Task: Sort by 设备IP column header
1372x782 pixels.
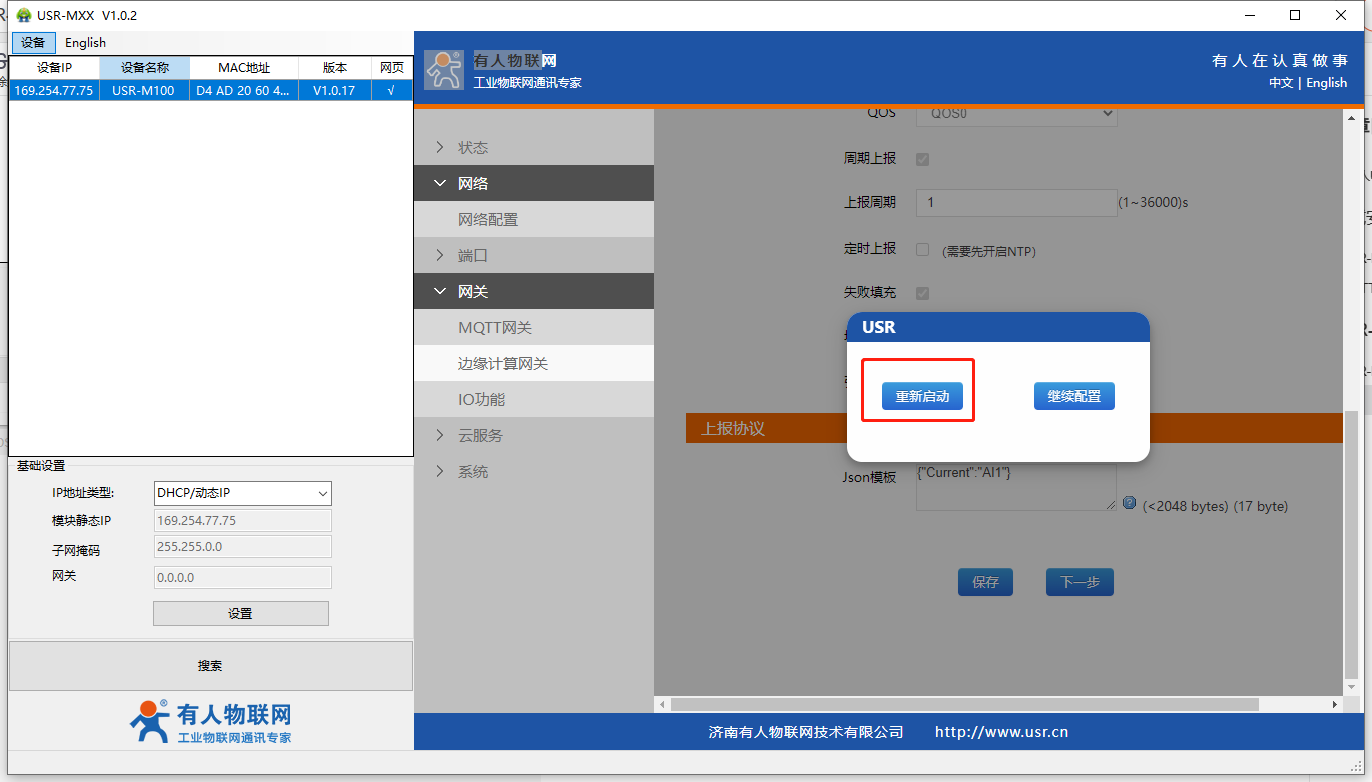Action: [54, 68]
